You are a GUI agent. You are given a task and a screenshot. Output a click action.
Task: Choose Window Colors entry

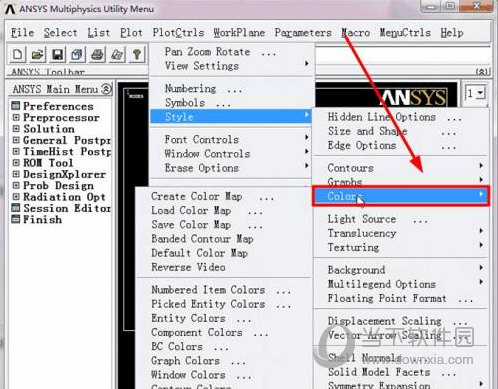[x=223, y=375]
